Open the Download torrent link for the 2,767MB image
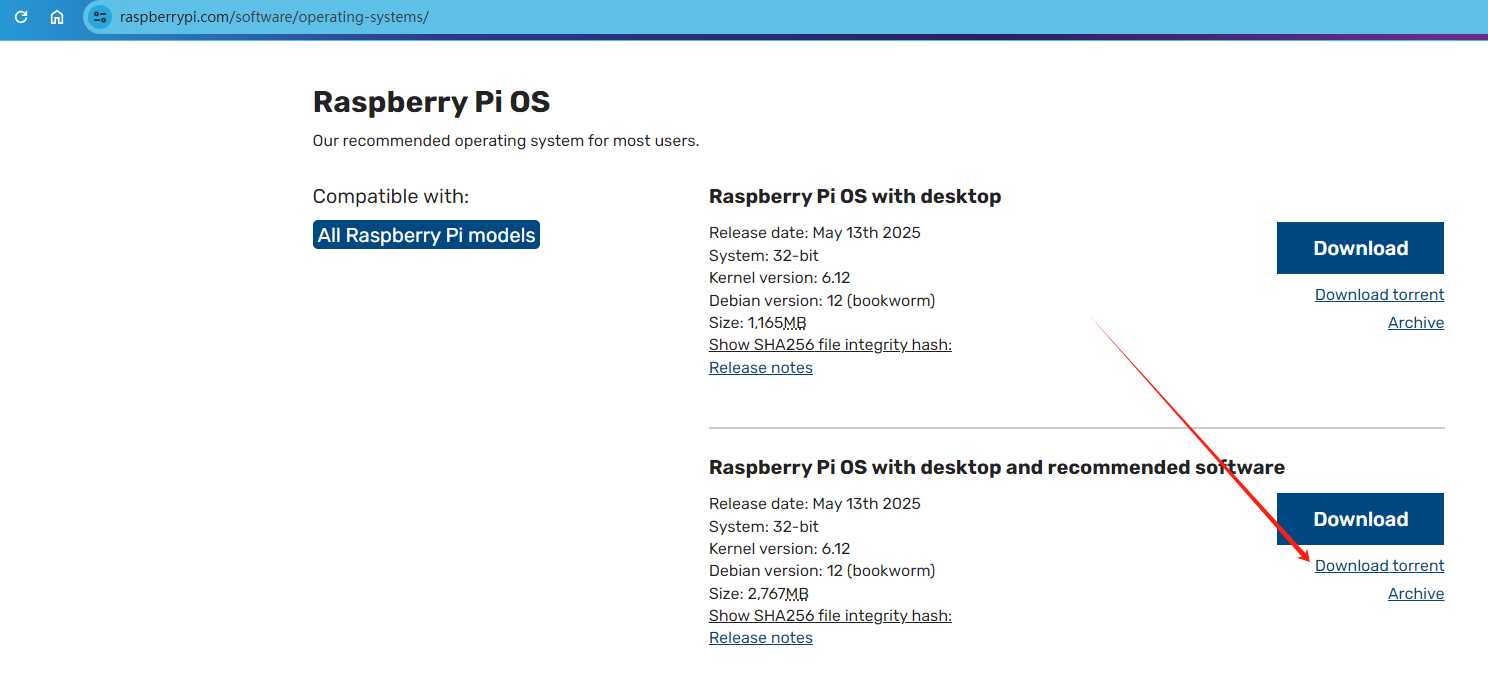1488x695 pixels. 1379,565
